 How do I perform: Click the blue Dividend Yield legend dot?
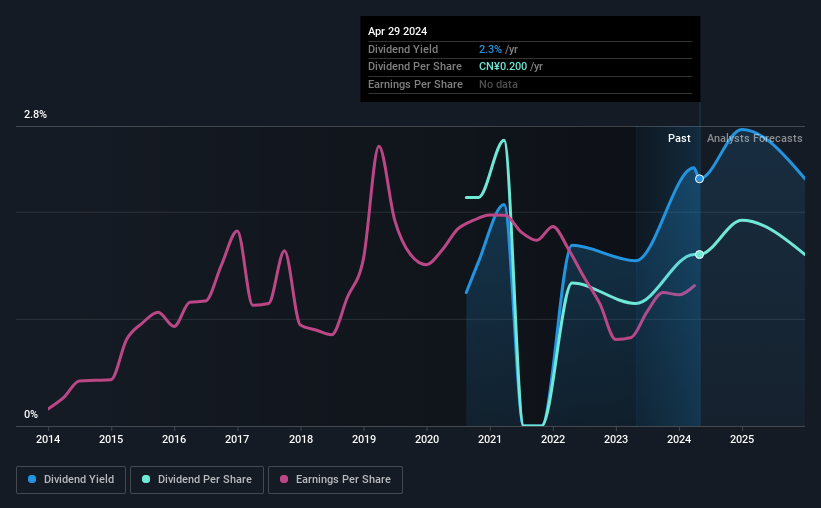point(32,479)
